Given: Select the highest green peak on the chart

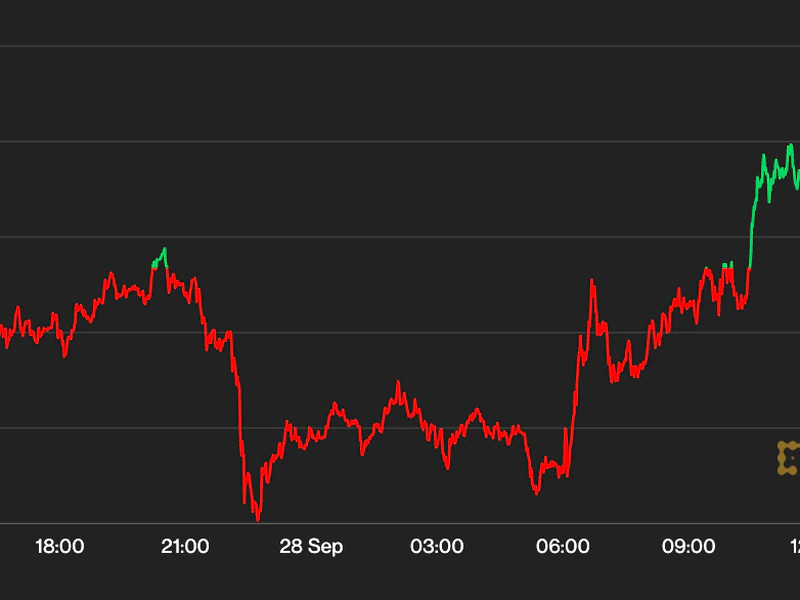Looking at the screenshot, I should (790, 146).
